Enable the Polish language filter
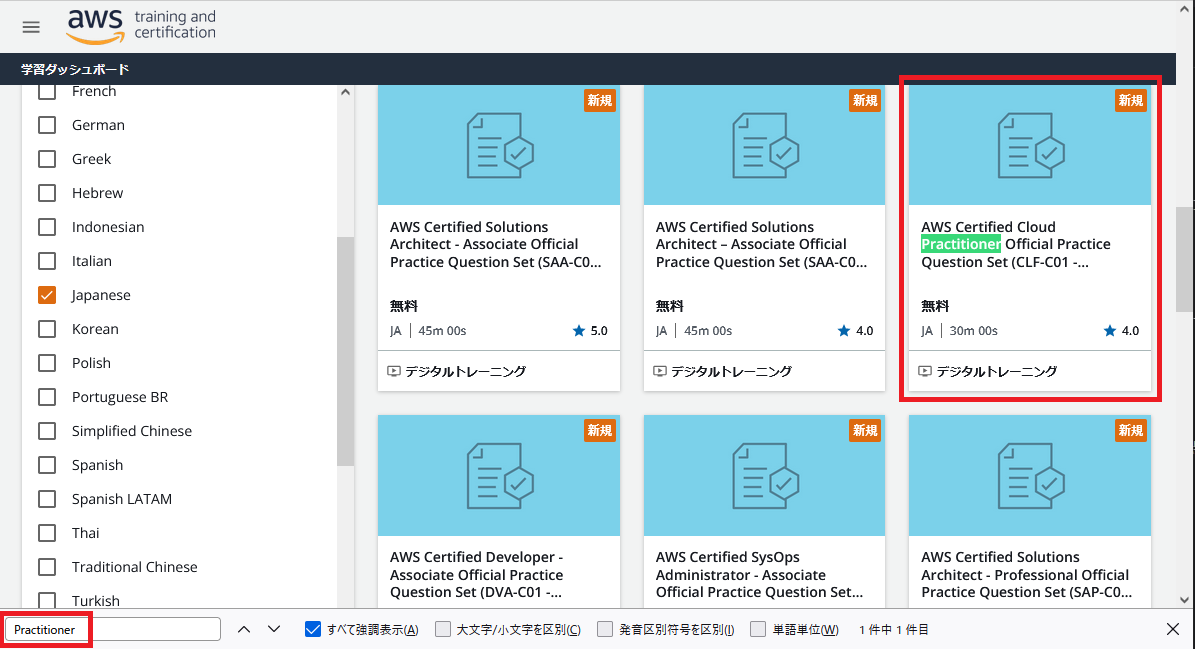This screenshot has height=649, width=1195. [x=47, y=363]
